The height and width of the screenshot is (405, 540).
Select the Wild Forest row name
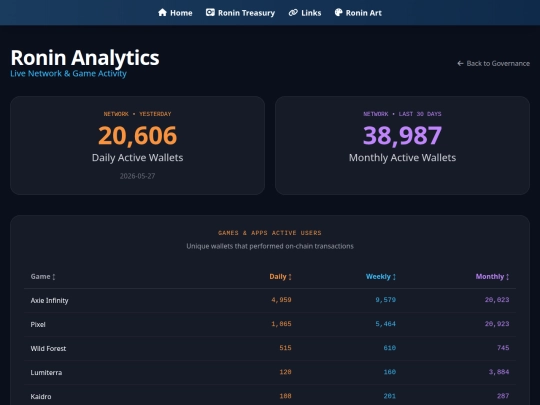[48, 349]
